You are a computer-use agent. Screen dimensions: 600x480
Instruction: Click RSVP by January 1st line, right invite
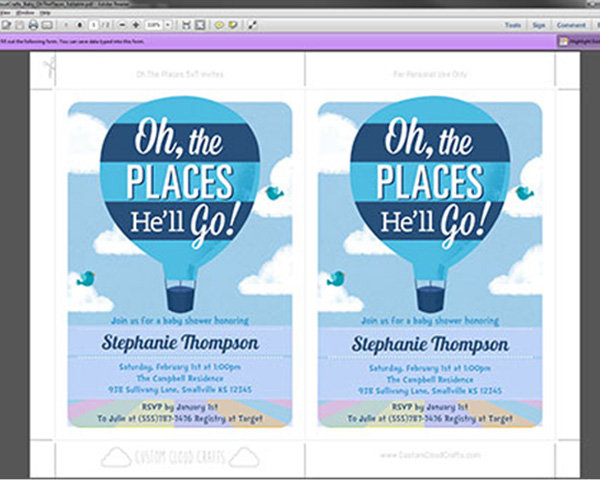pos(430,407)
